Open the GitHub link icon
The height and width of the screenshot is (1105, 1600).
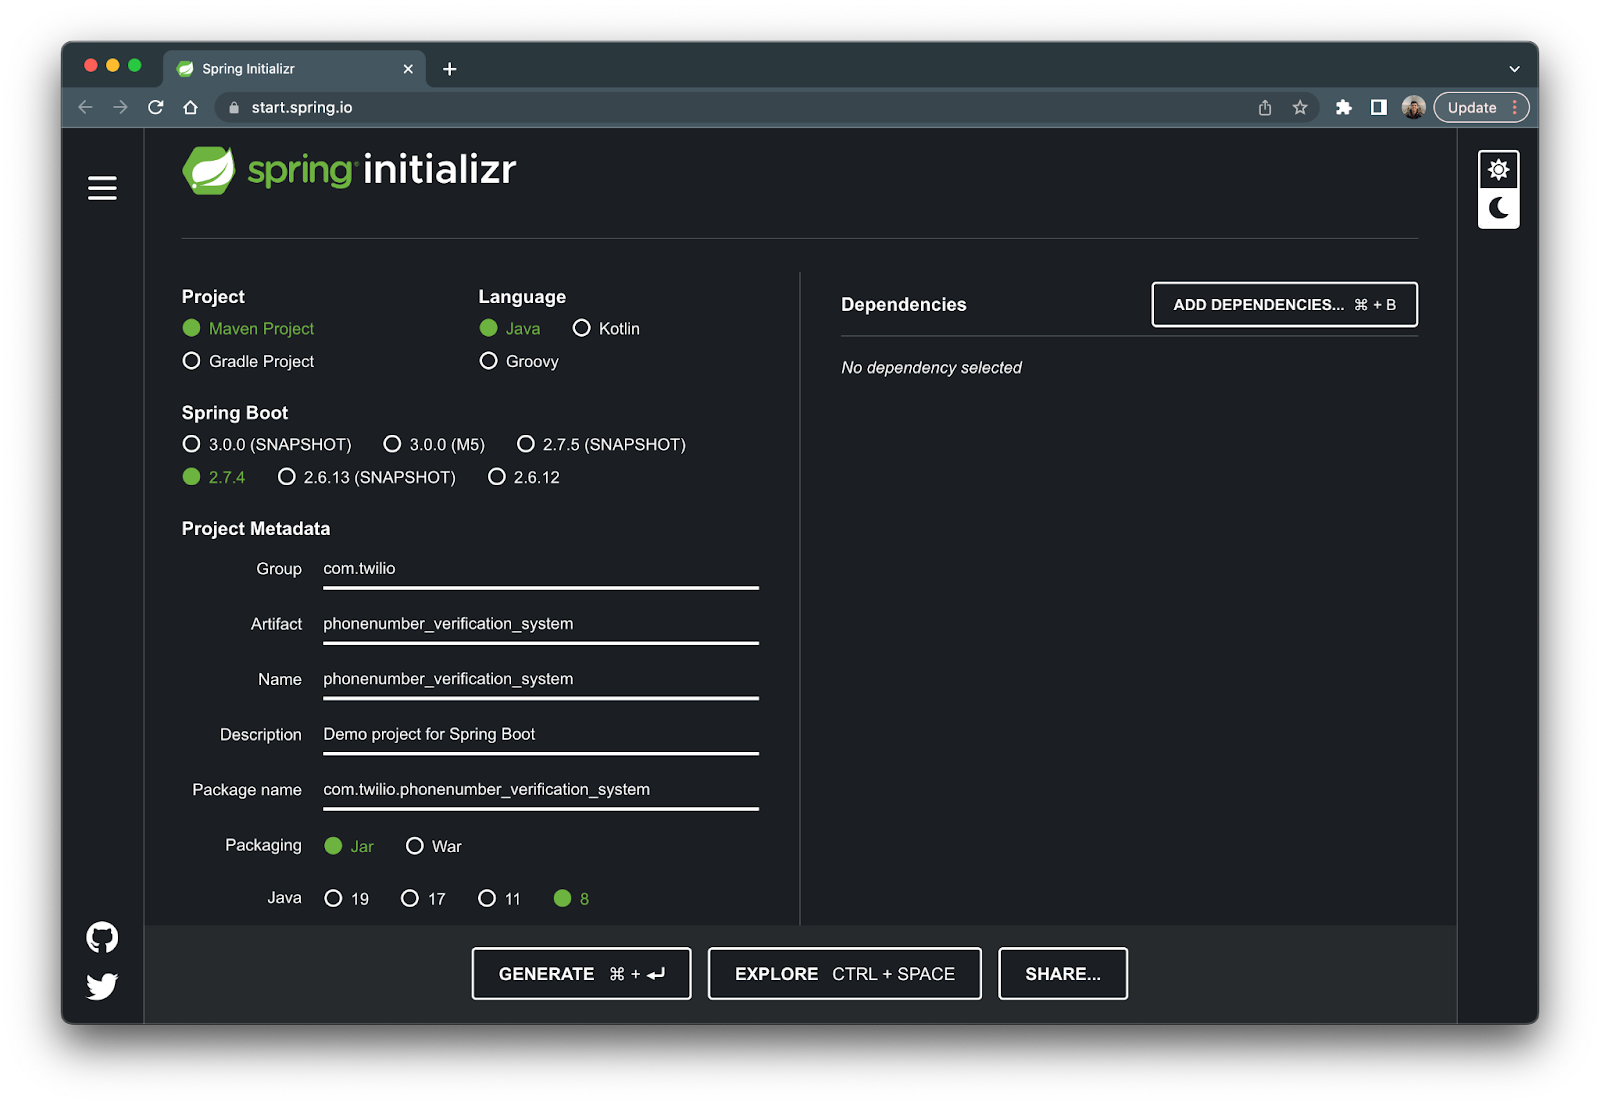click(x=102, y=938)
